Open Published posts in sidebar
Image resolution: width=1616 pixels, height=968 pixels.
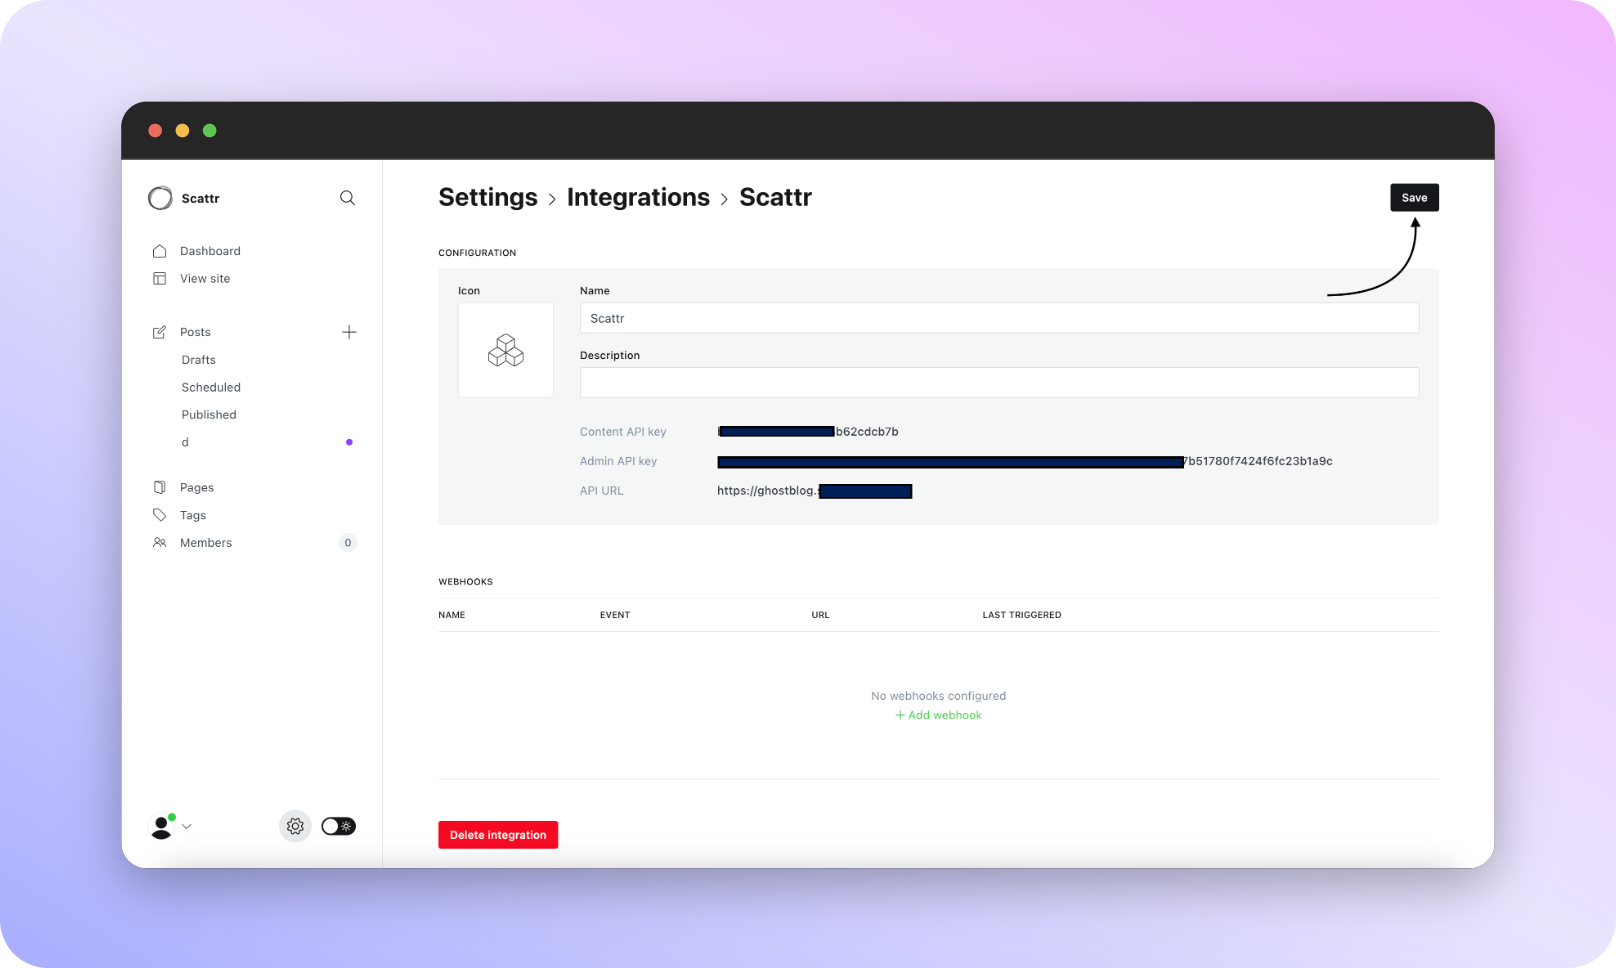(209, 415)
